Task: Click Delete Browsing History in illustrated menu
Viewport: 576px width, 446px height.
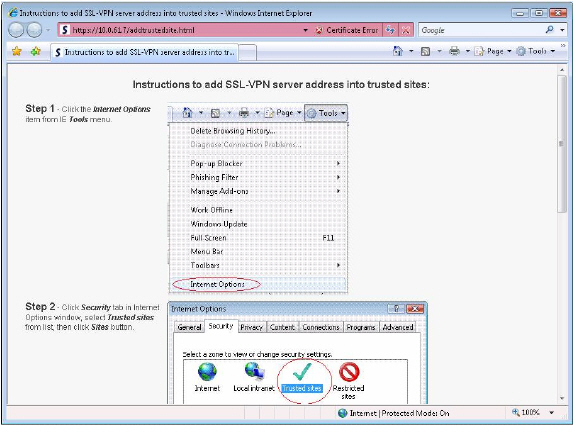Action: tap(233, 131)
